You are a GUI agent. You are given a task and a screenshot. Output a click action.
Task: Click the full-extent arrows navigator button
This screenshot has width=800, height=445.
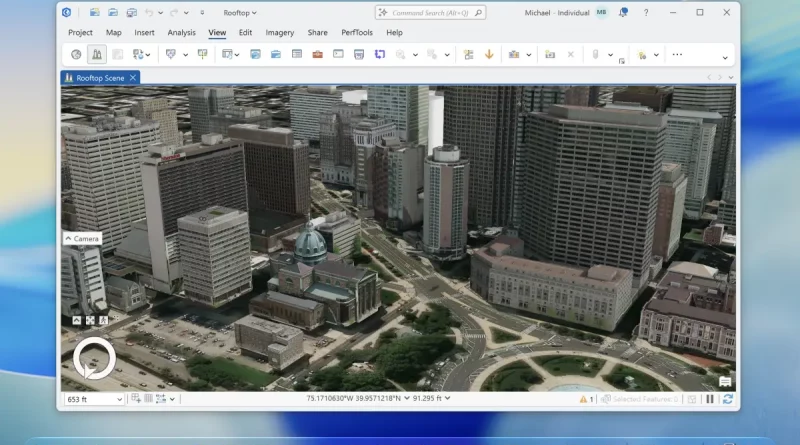(x=90, y=320)
